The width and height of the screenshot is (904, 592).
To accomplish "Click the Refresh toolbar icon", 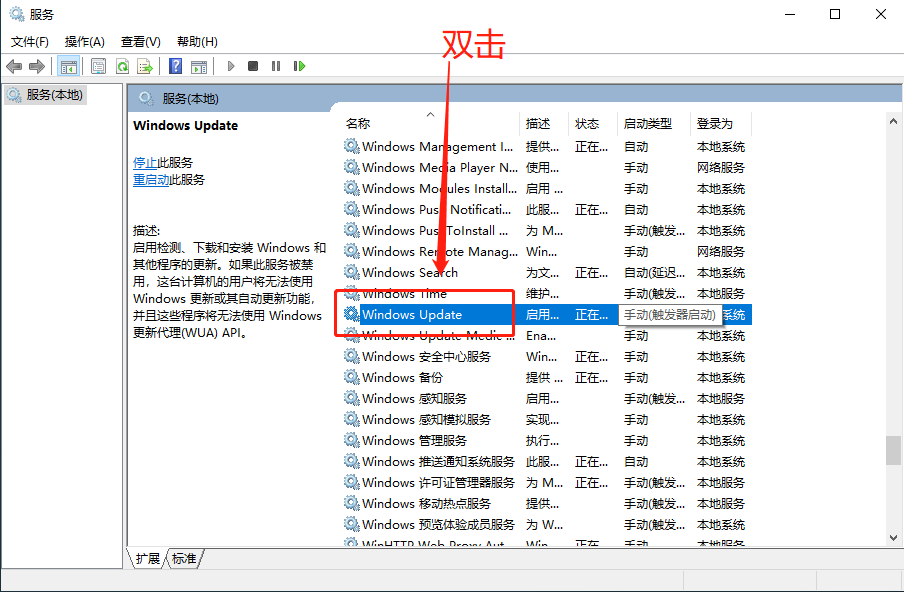I will [122, 66].
